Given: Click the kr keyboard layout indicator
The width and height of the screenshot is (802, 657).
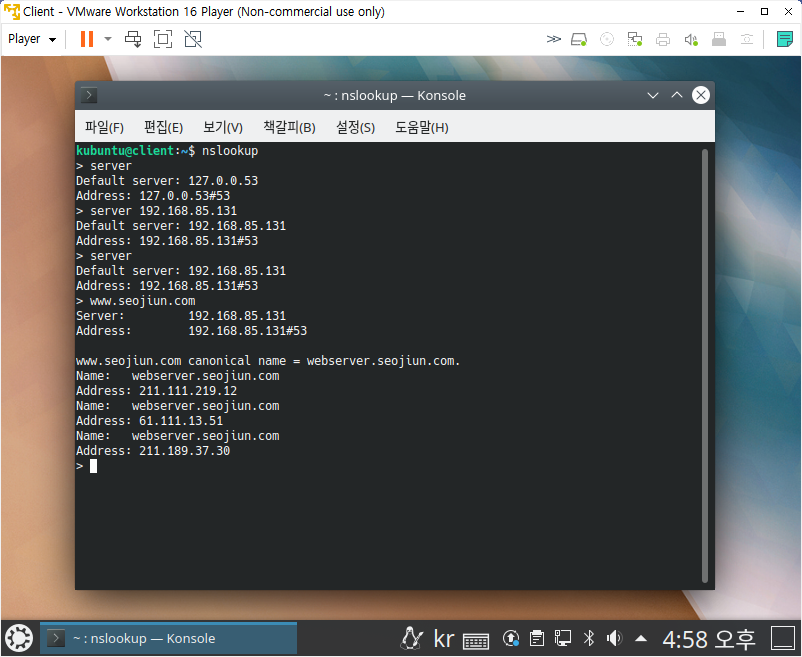Looking at the screenshot, I should (443, 638).
